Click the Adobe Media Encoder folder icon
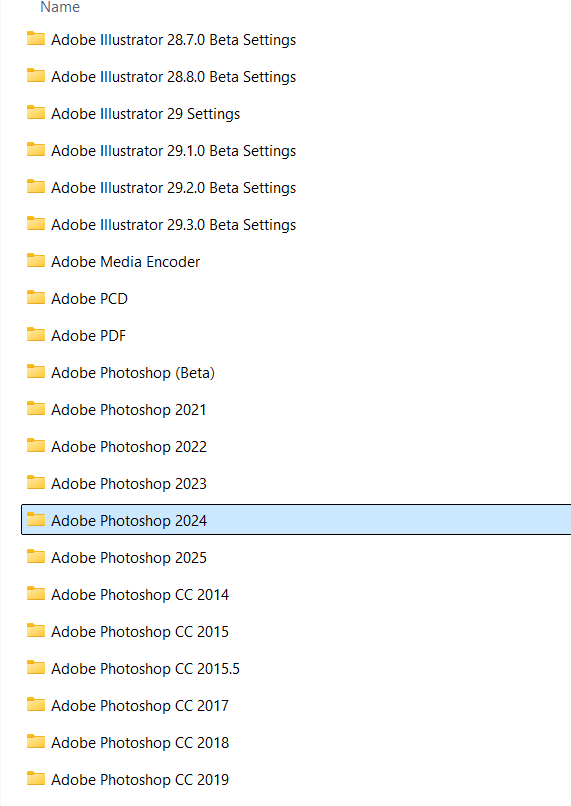 click(36, 261)
